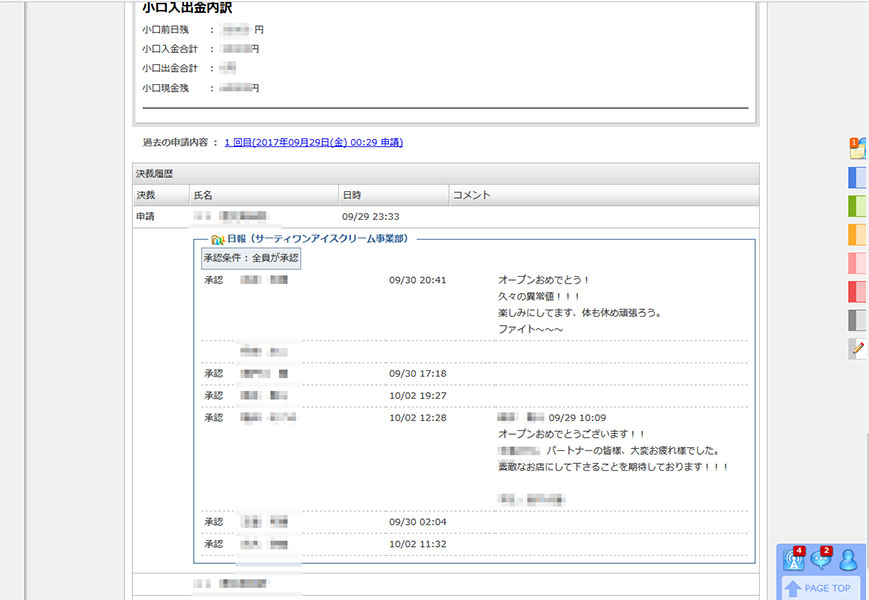Click the pencil edit icon on right sidebar
The height and width of the screenshot is (600, 869).
[x=857, y=348]
